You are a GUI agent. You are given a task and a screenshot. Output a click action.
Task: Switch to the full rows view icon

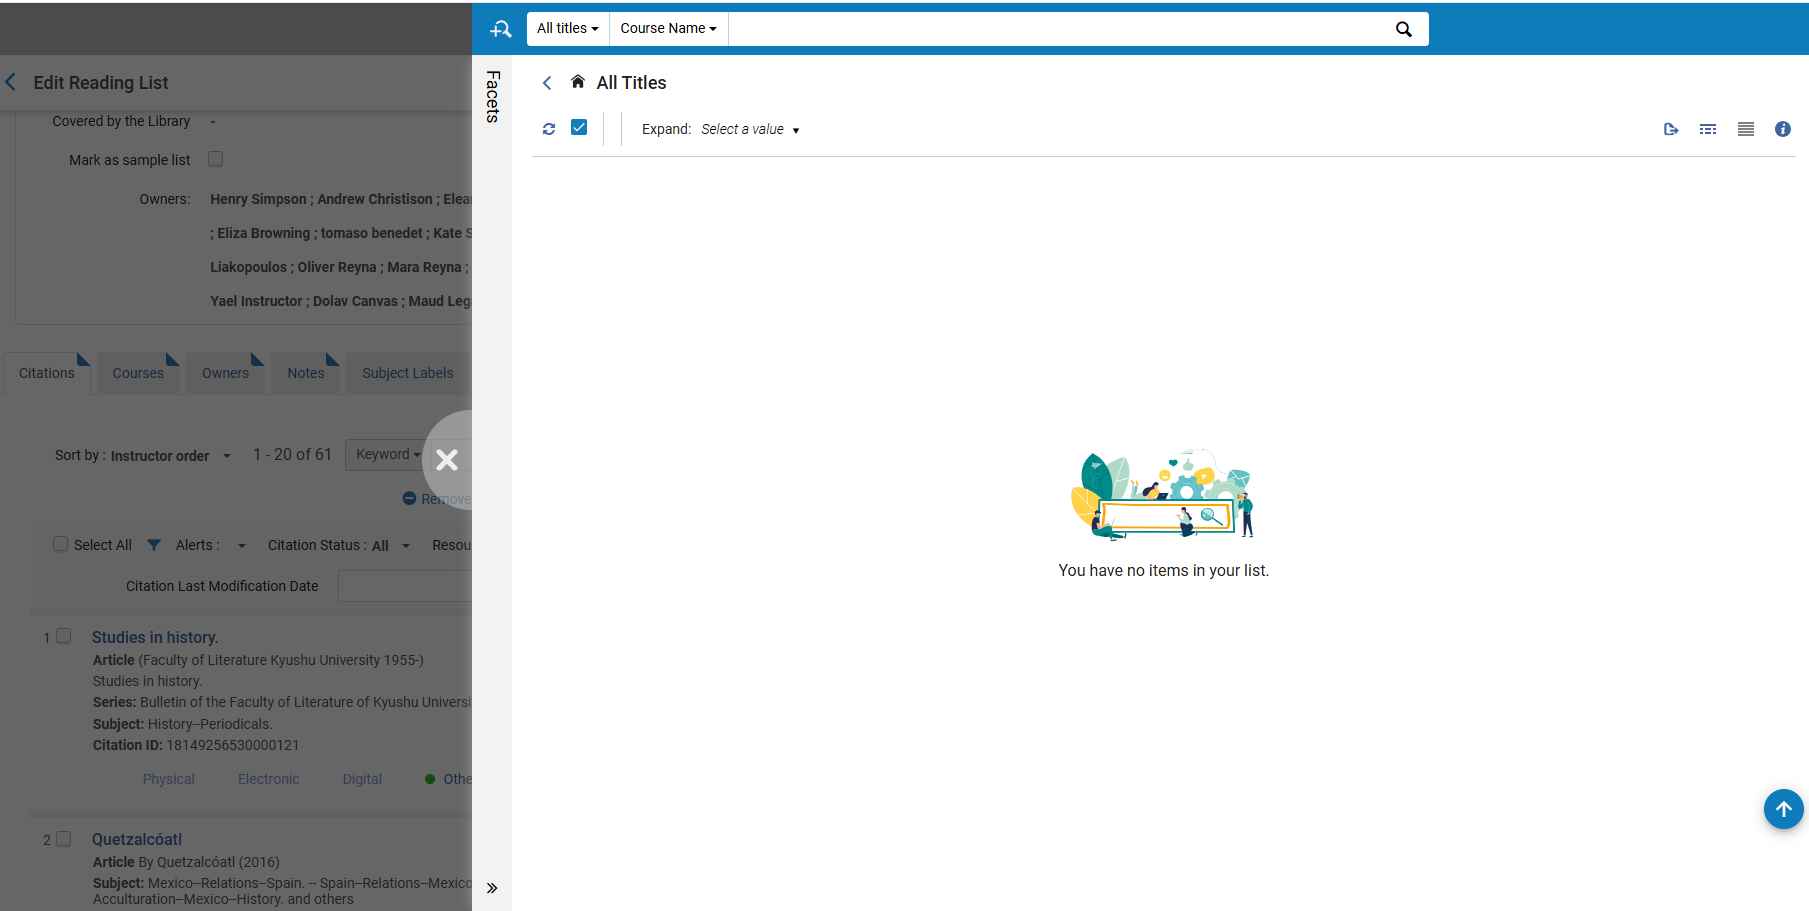click(1746, 129)
